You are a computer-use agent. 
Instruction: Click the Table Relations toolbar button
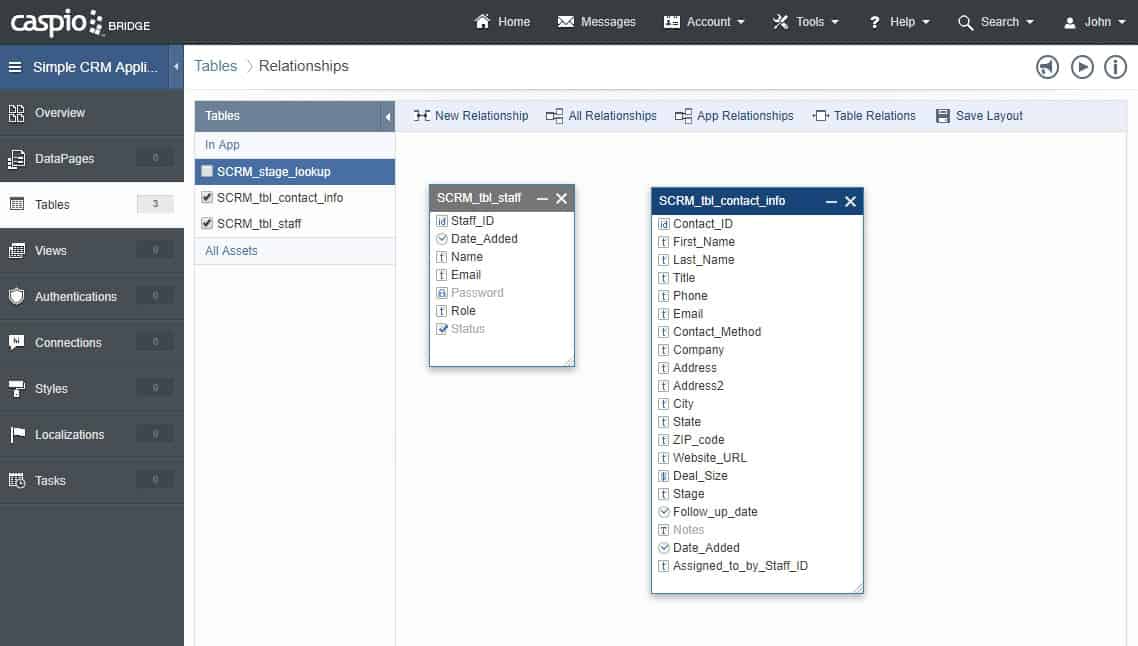pyautogui.click(x=821, y=116)
